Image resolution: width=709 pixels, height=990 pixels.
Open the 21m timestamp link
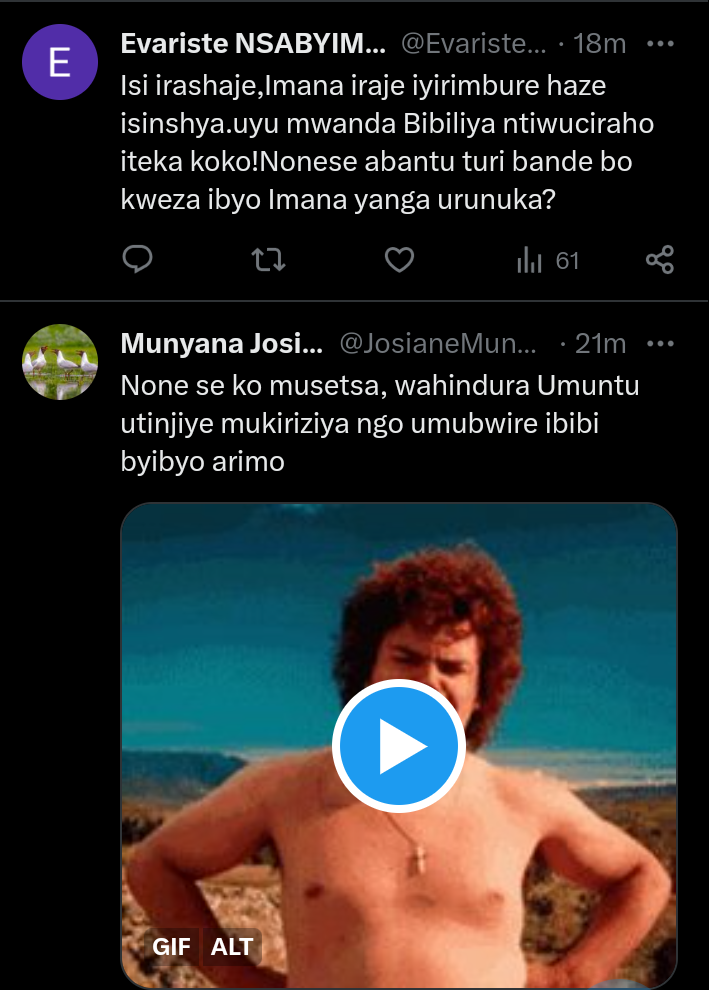pos(600,344)
